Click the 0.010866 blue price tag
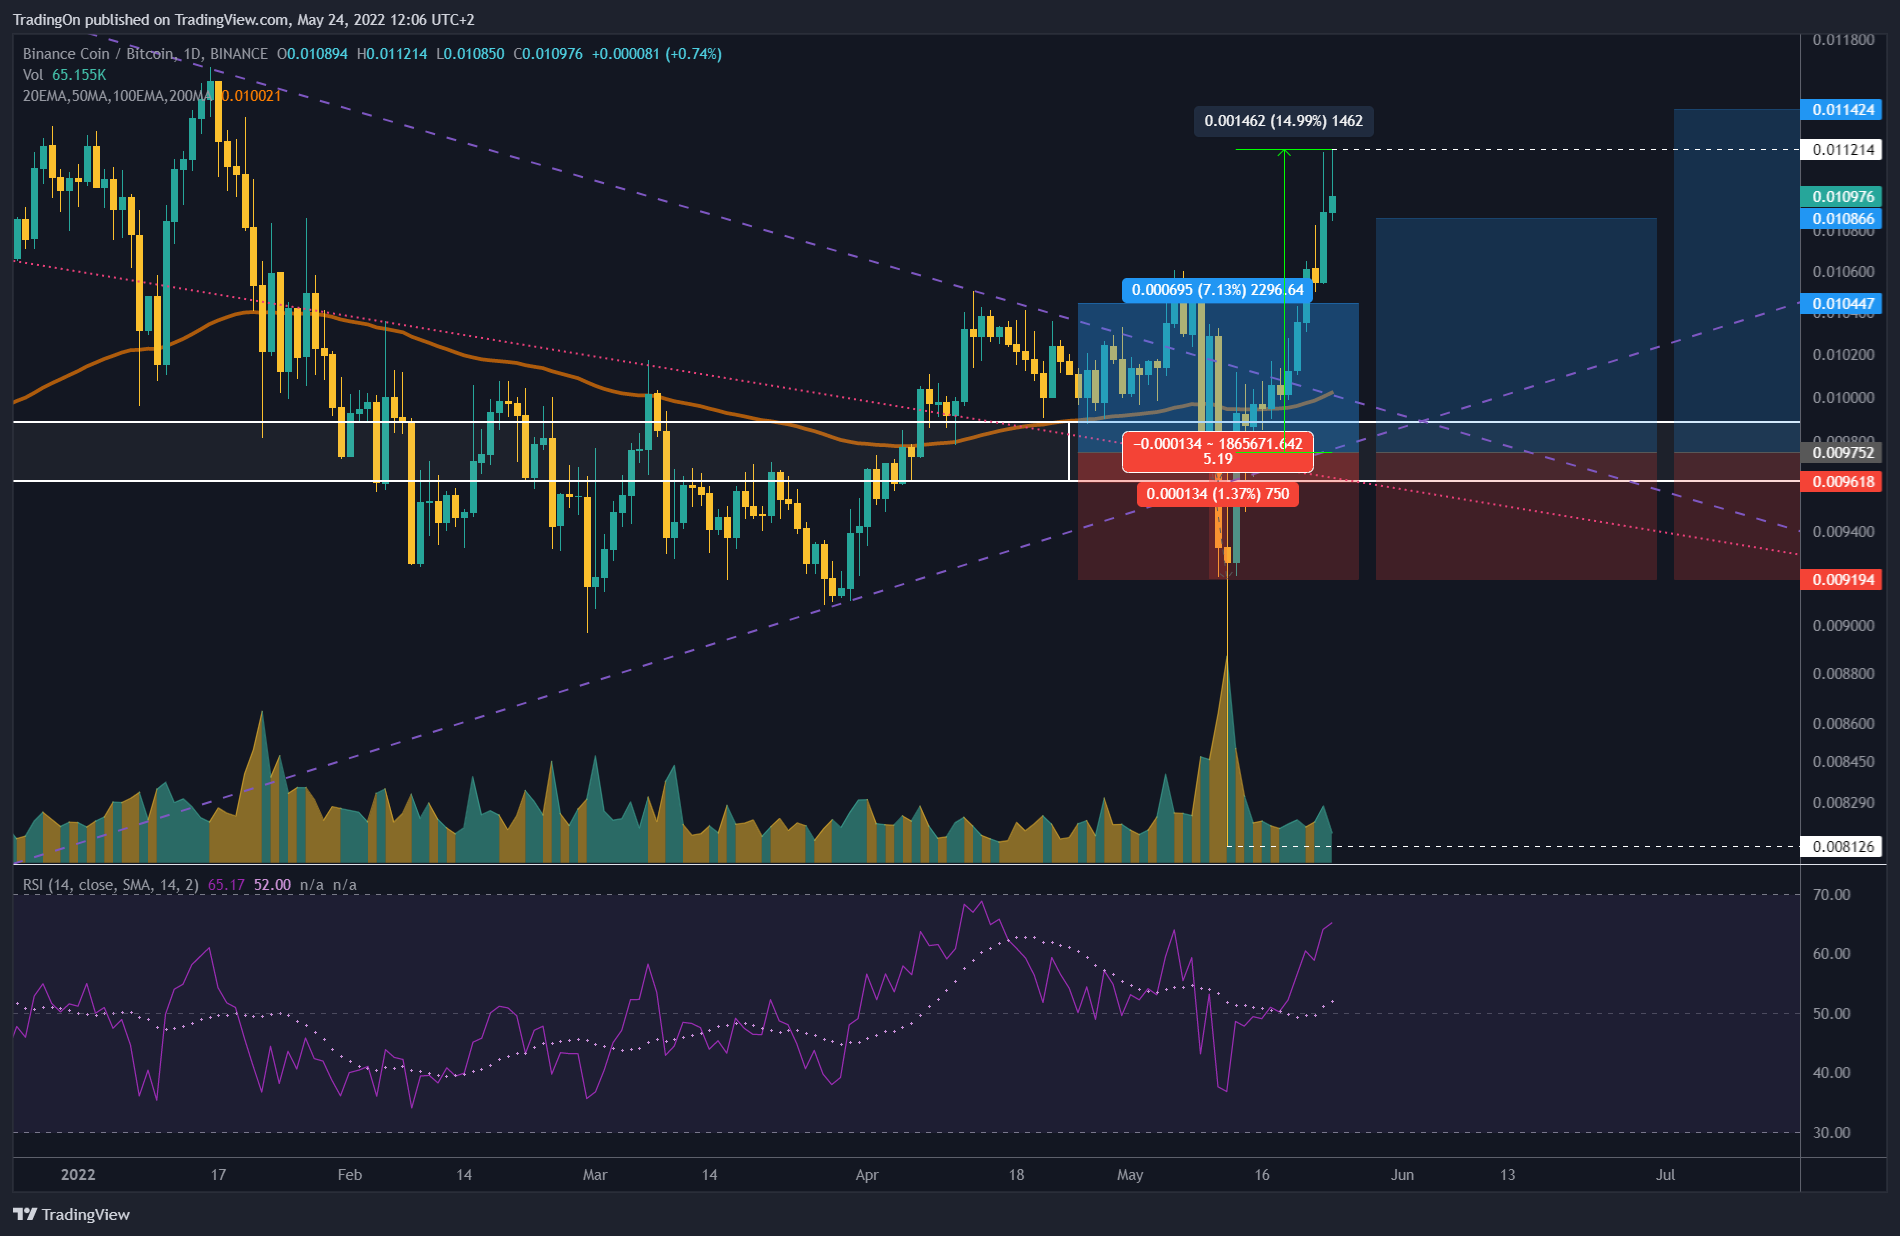Image resolution: width=1900 pixels, height=1236 pixels. point(1843,219)
